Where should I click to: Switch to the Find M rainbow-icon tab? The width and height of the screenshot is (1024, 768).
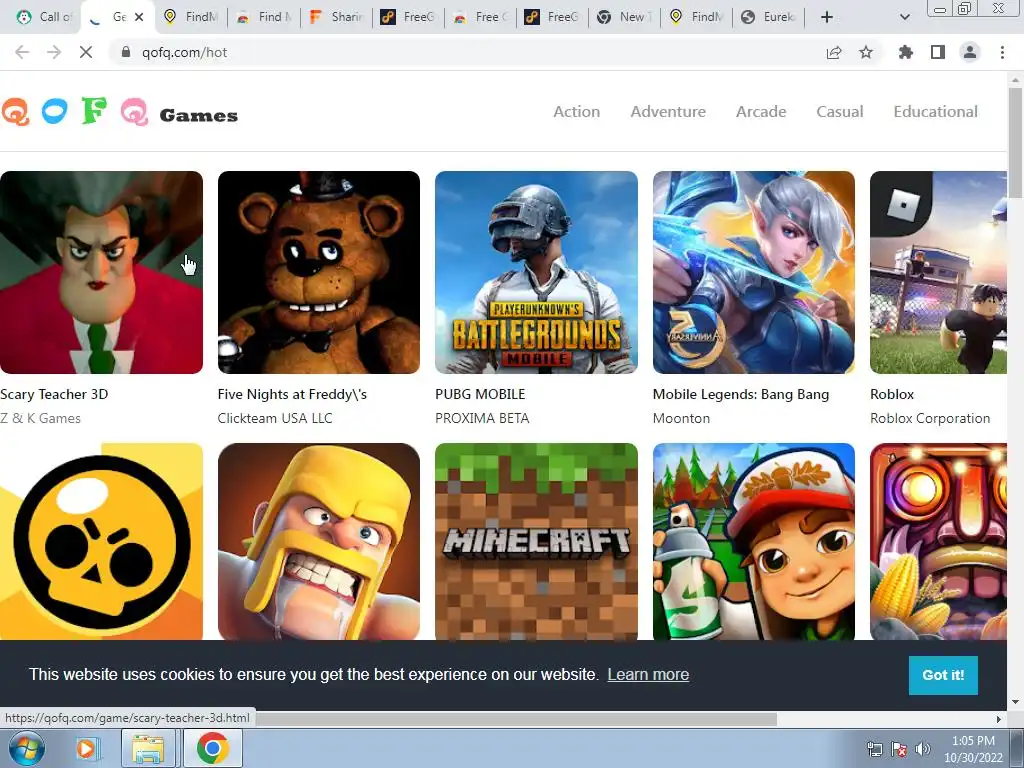[264, 17]
